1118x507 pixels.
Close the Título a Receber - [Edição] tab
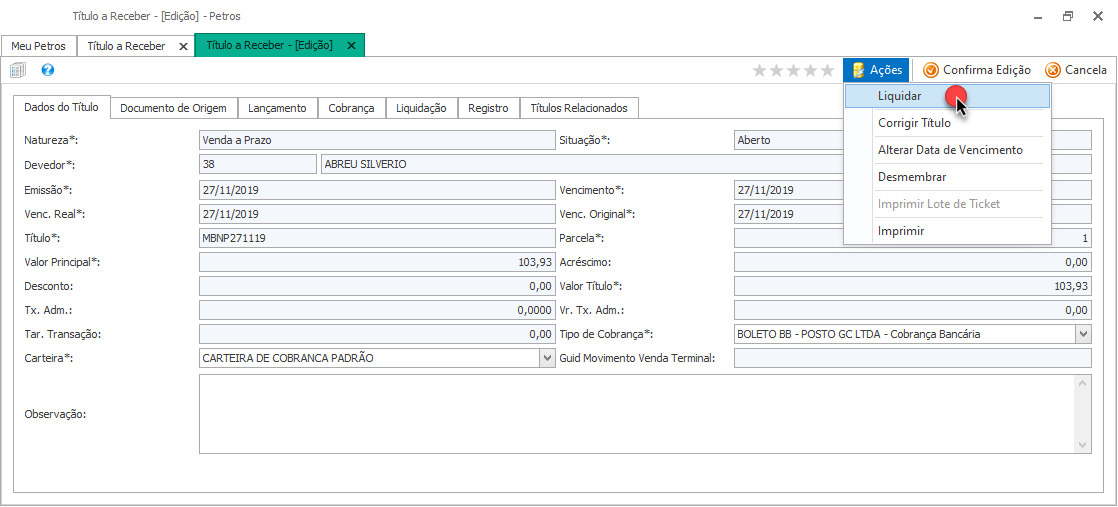[x=351, y=46]
